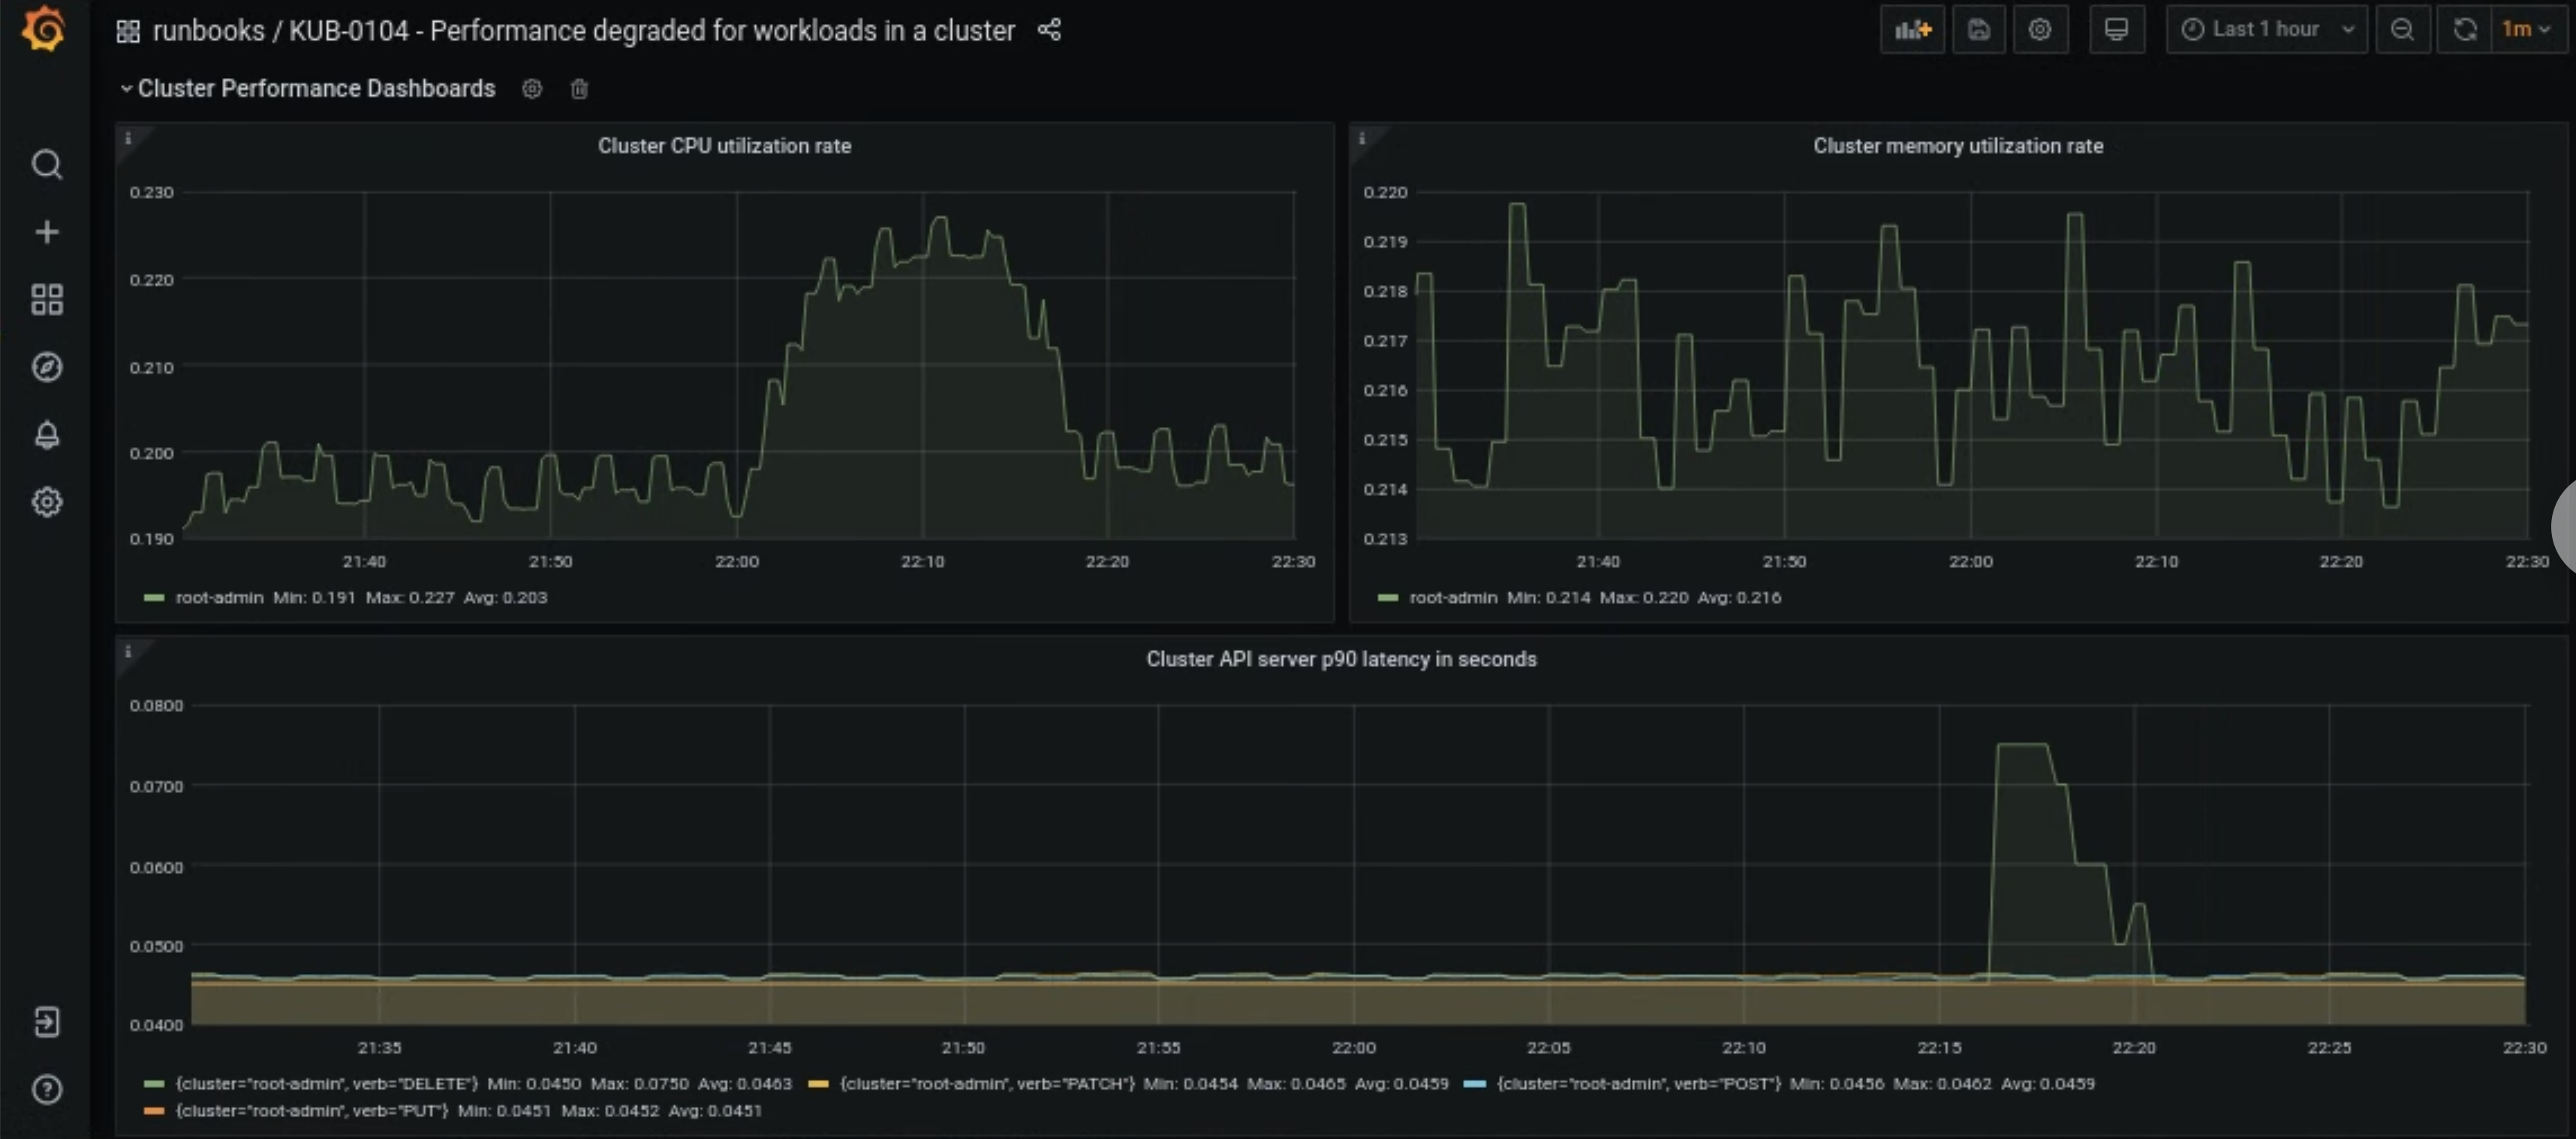2576x1139 pixels.
Task: Activate the Cycle view mode icon
Action: pos(2117,29)
